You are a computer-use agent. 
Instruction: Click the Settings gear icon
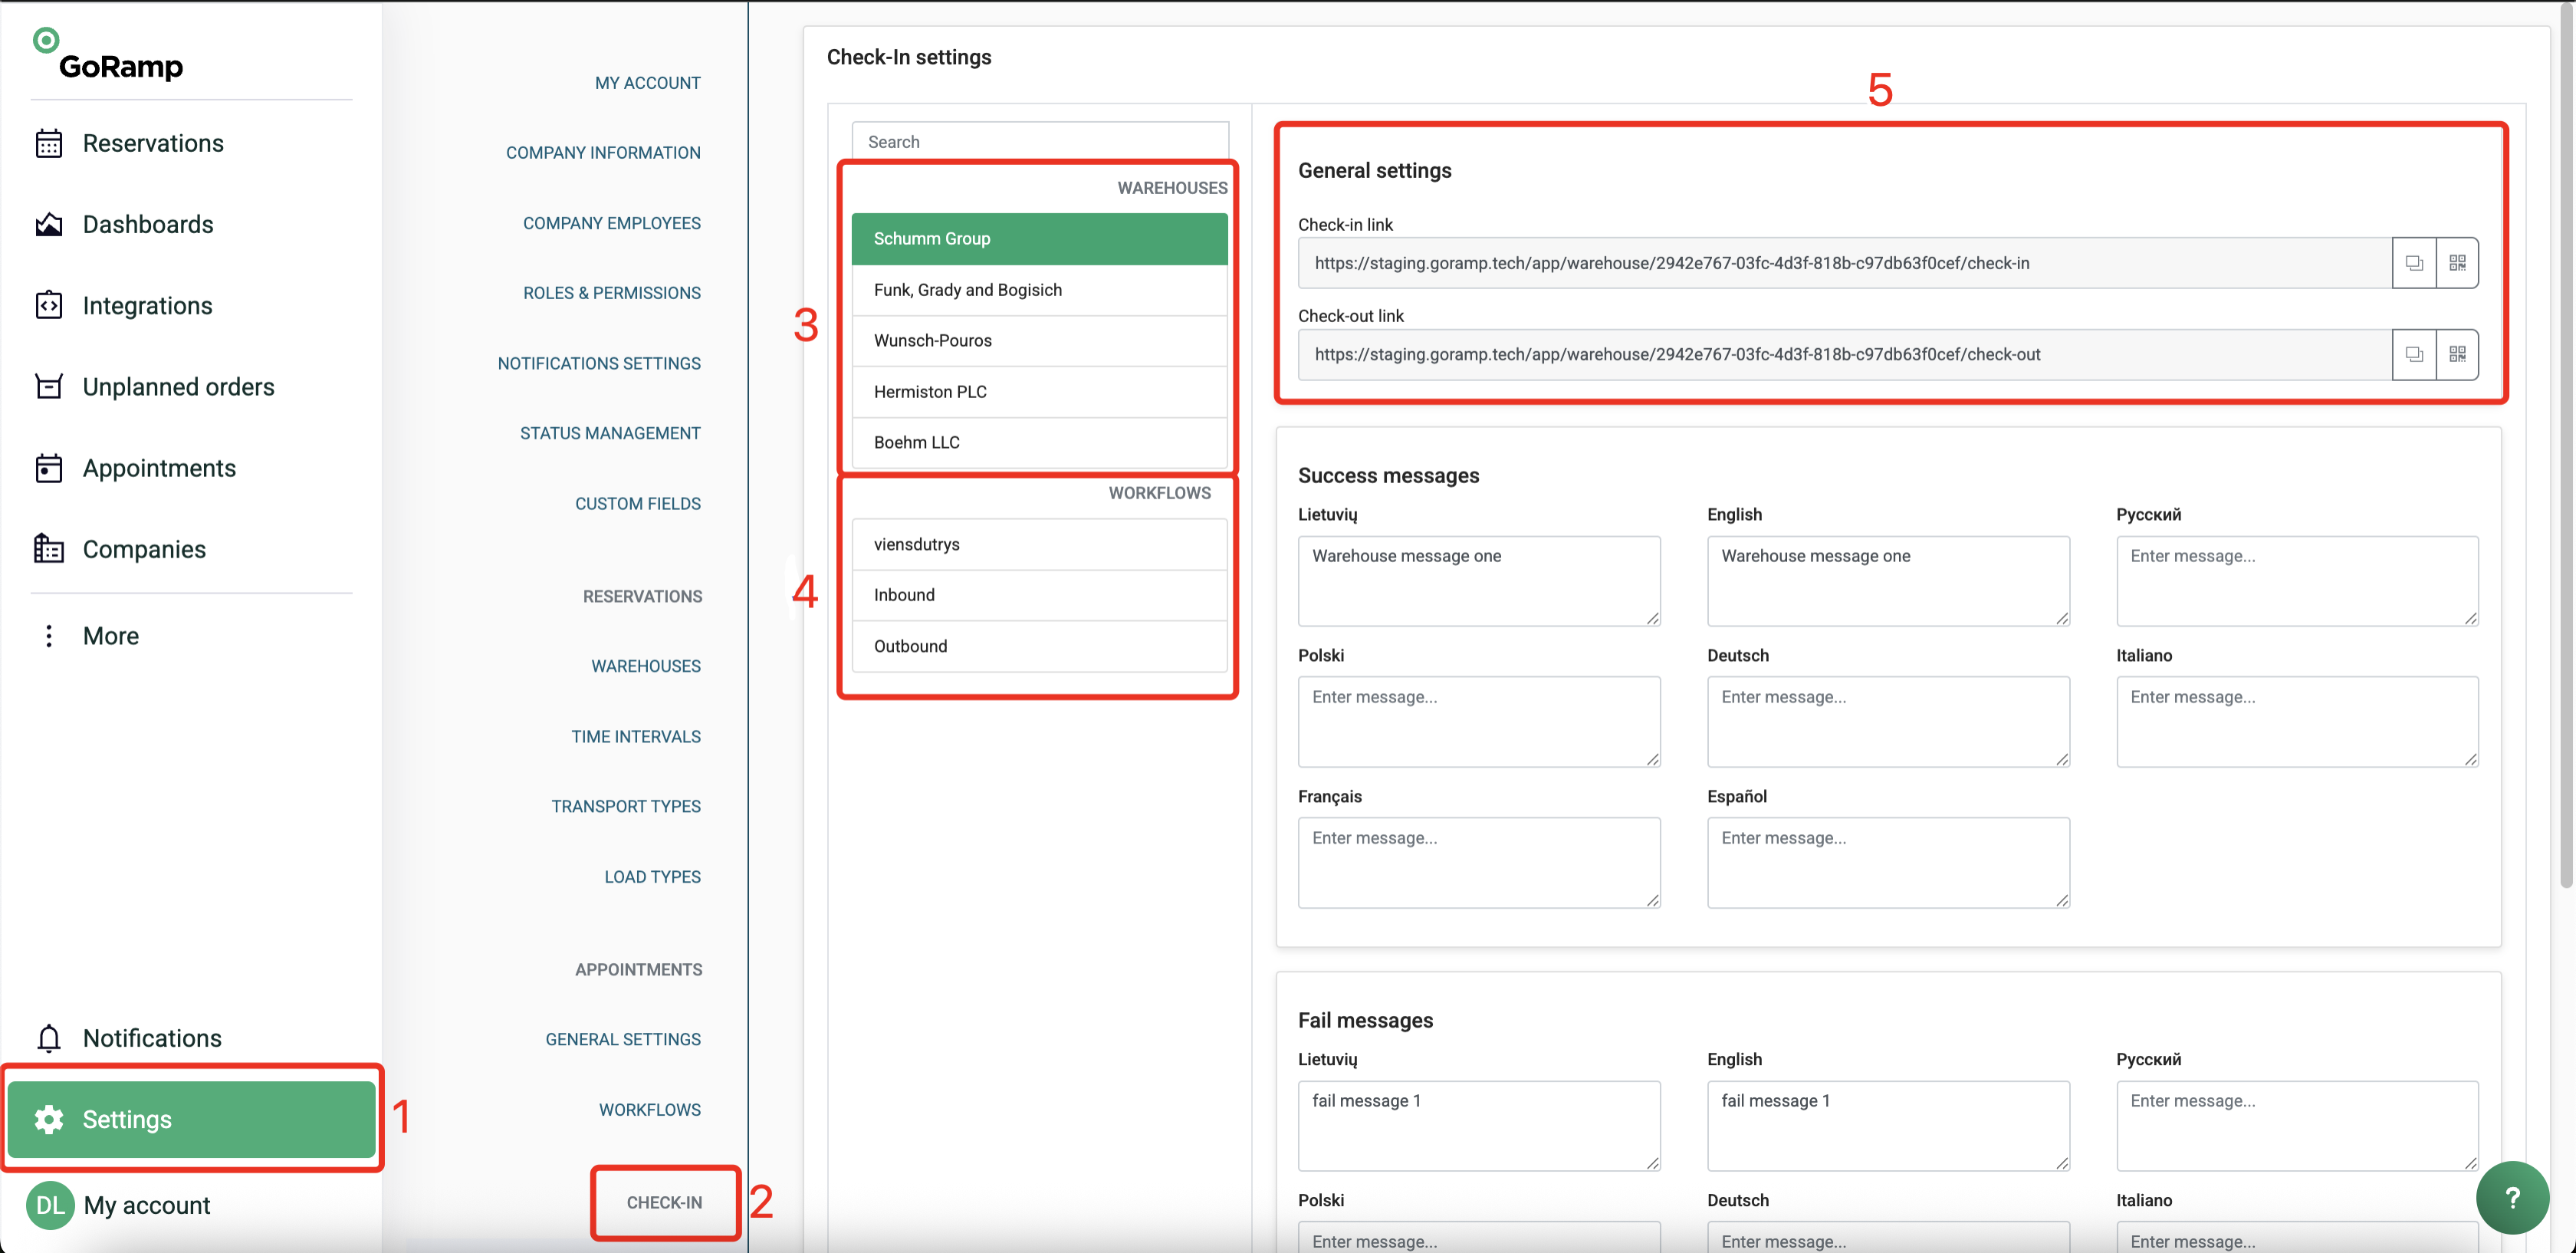coord(48,1119)
